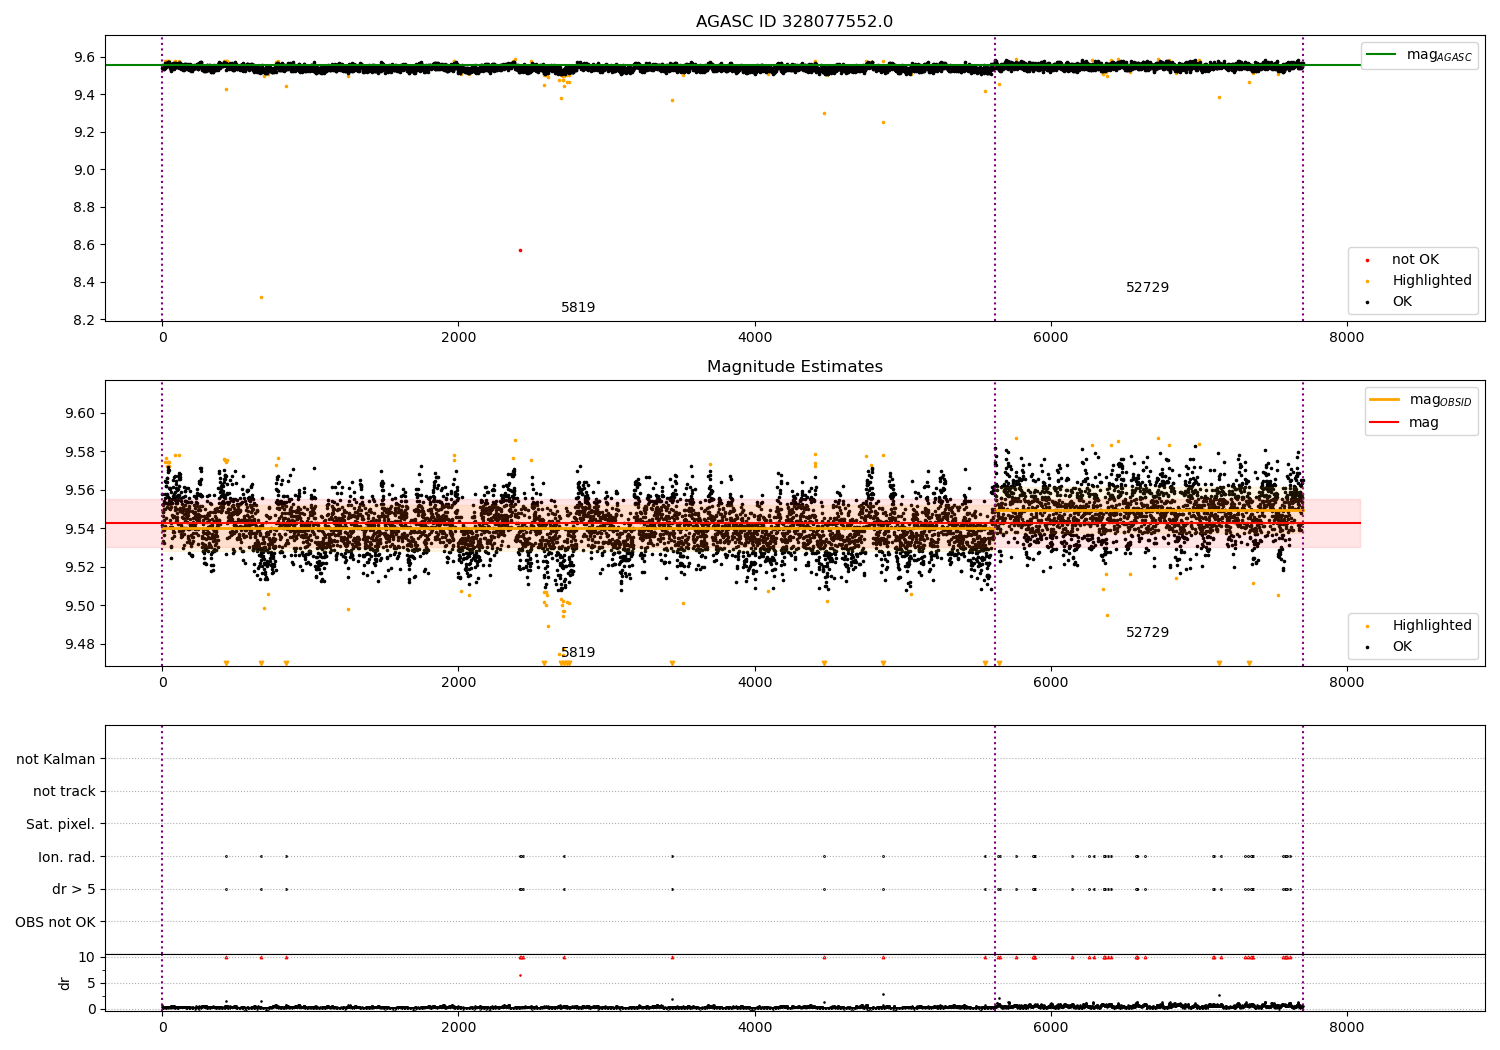
Task: Click the "dr > 5" row label
Action: pyautogui.click(x=74, y=890)
